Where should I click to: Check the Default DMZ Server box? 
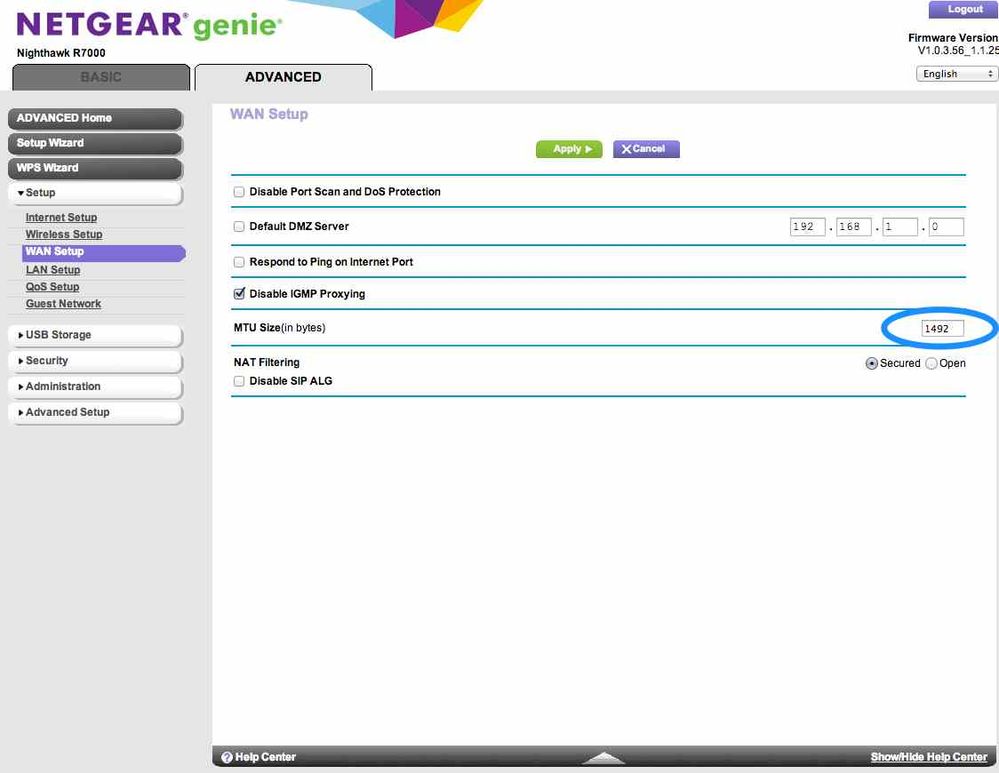(x=239, y=227)
